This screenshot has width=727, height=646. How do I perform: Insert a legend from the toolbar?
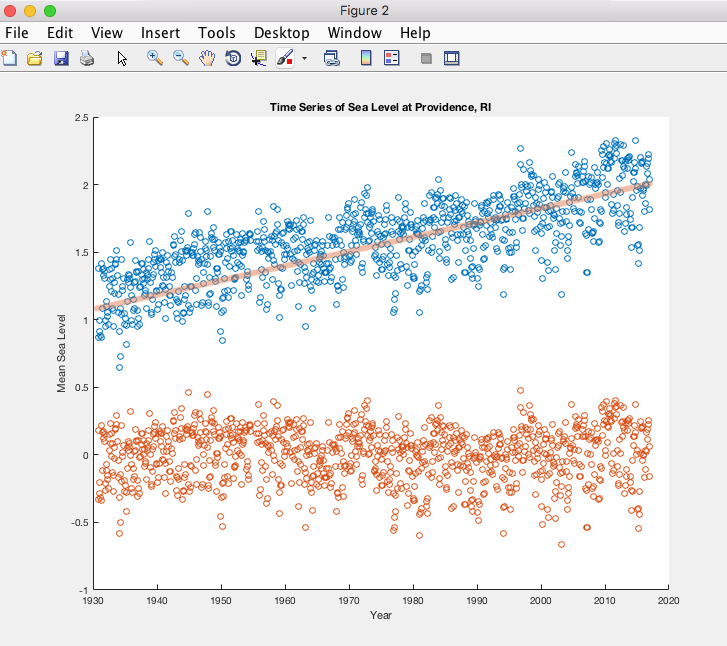point(392,58)
